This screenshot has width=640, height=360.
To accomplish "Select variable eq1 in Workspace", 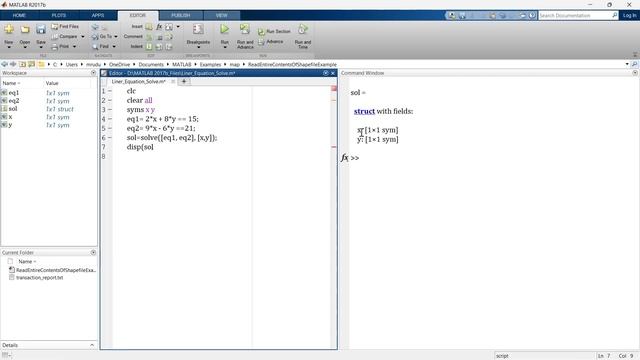I will coord(14,93).
